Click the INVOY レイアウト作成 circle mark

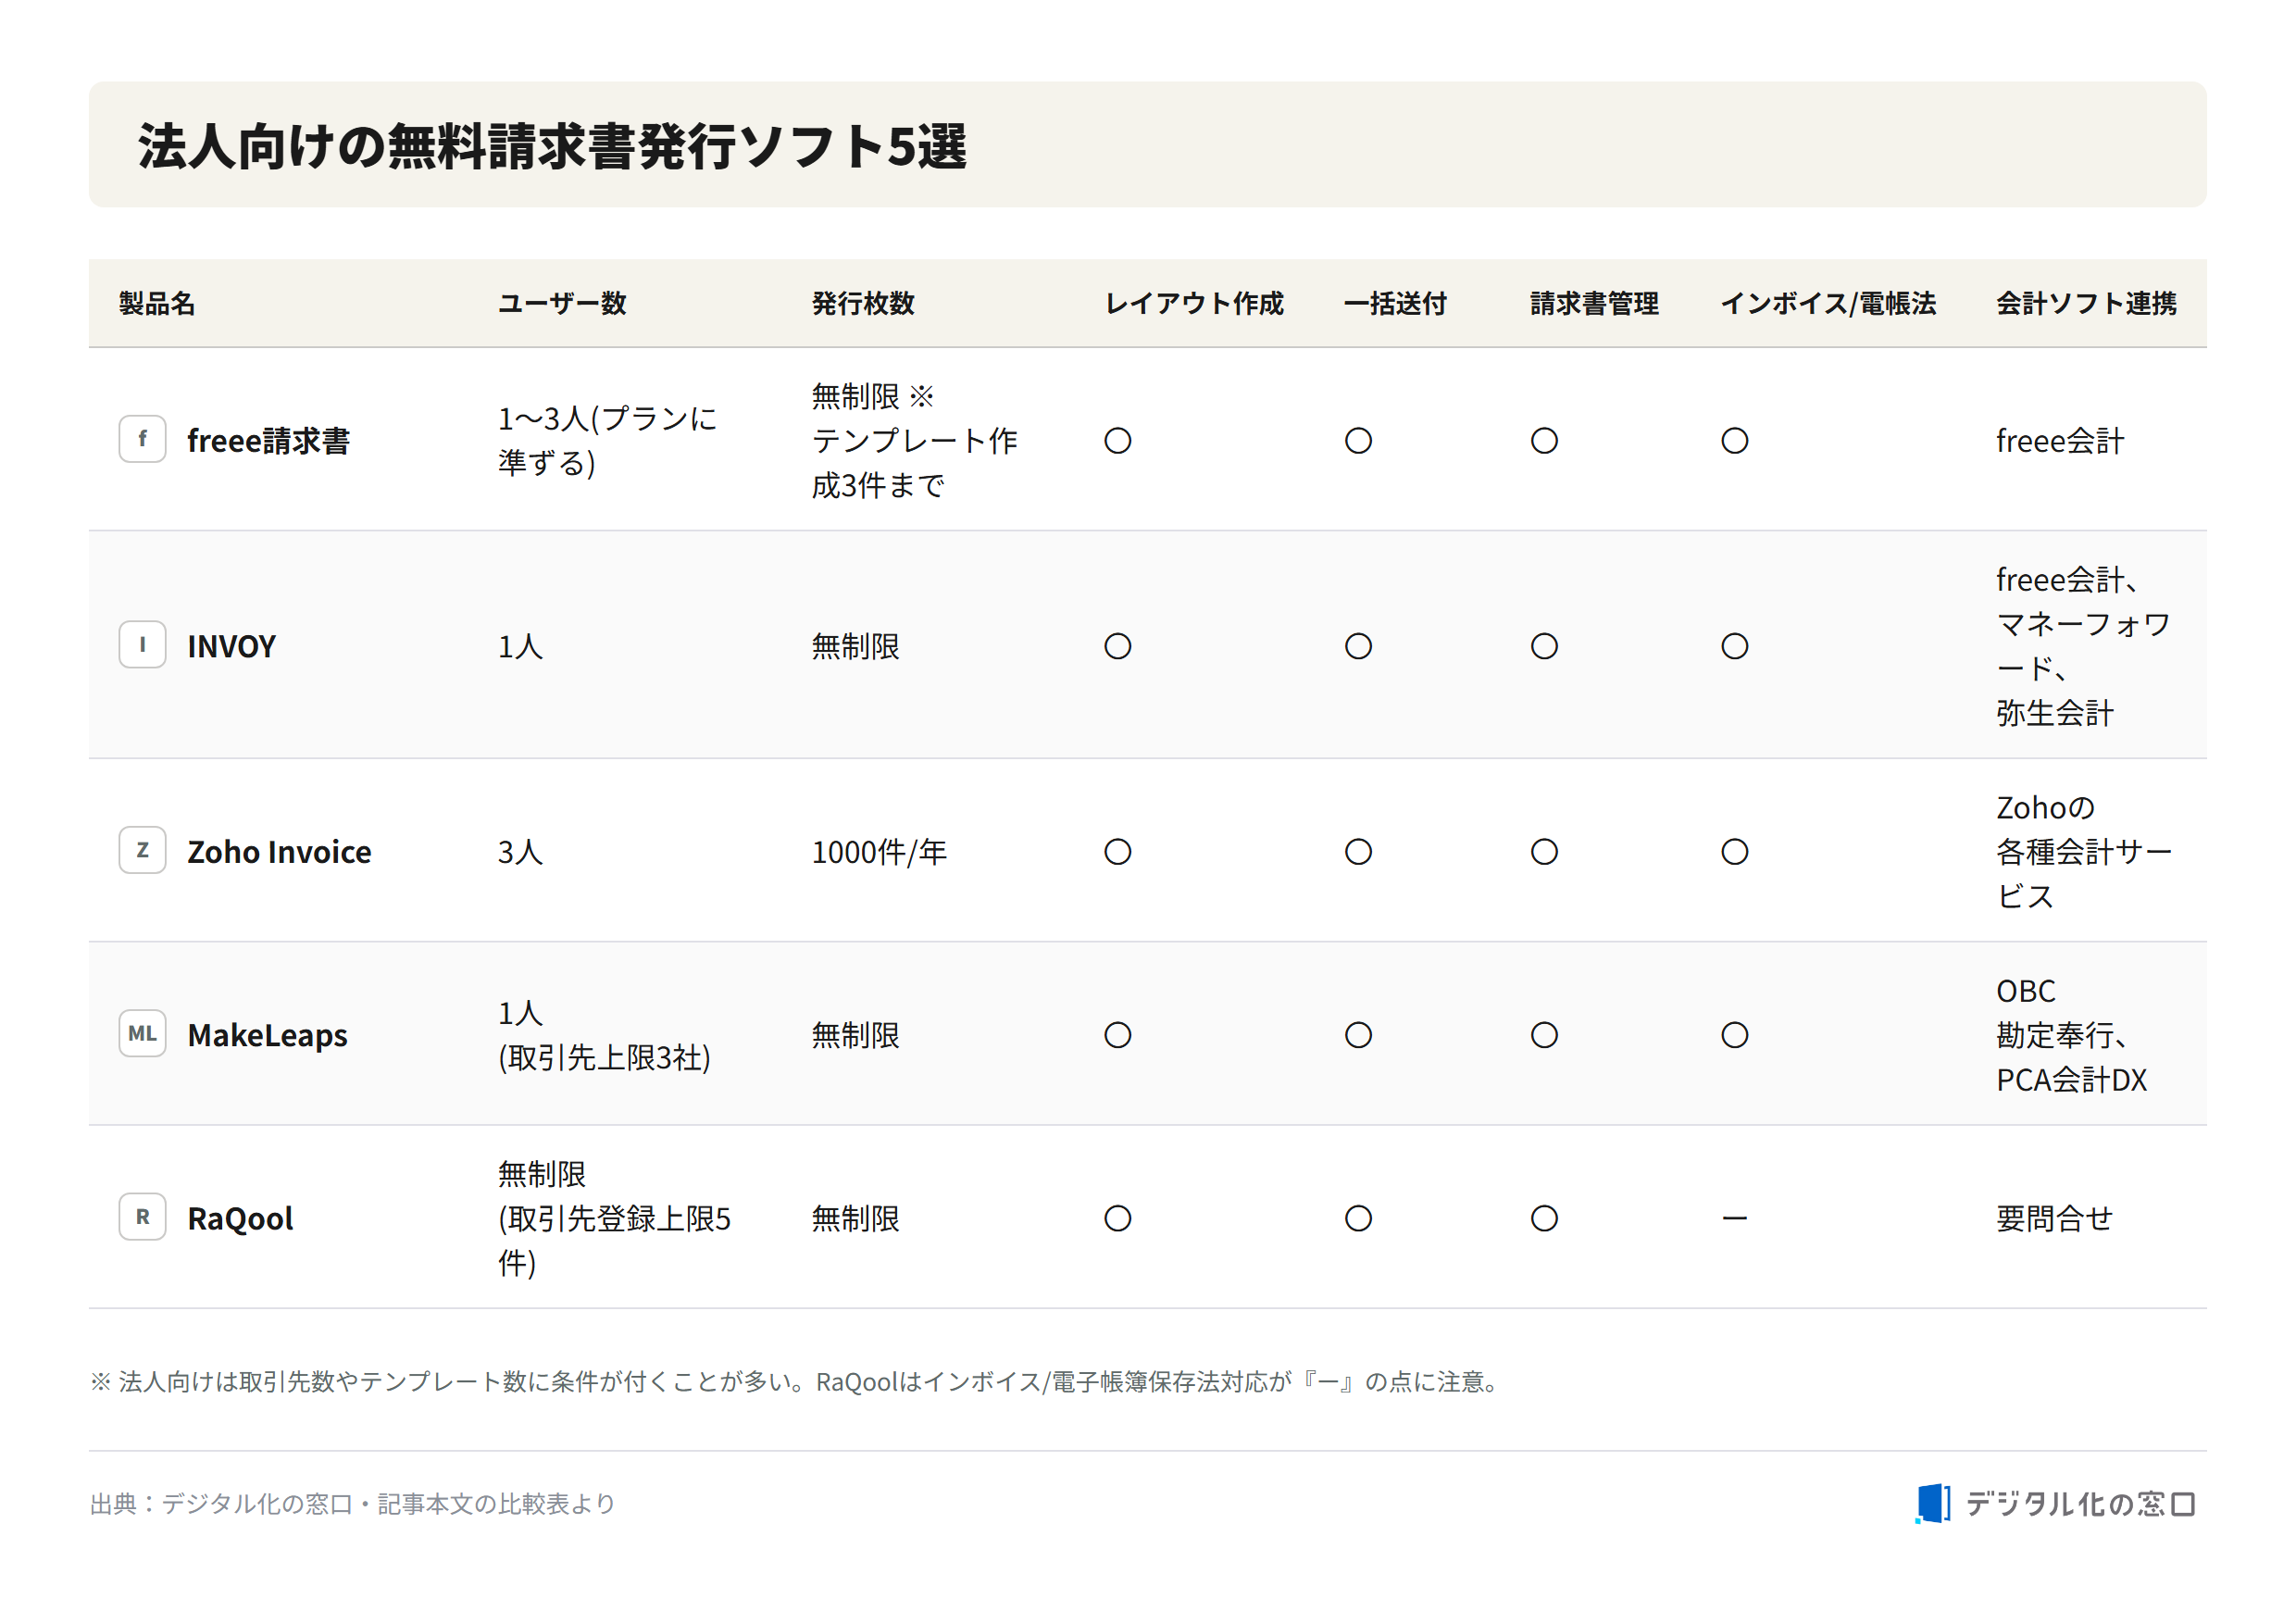tap(1118, 647)
